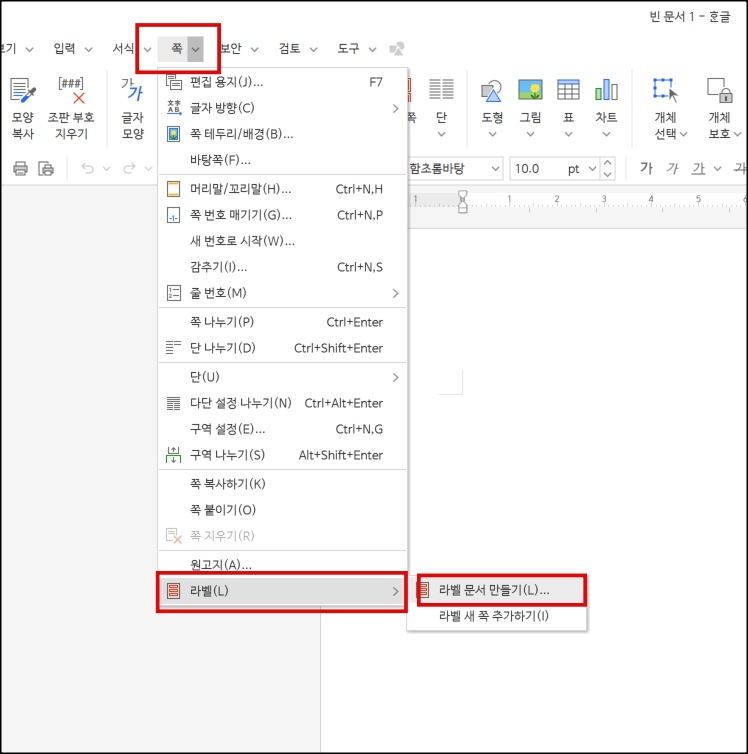Open 단(U) submenu
Viewport: 748px width, 754px height.
(283, 377)
